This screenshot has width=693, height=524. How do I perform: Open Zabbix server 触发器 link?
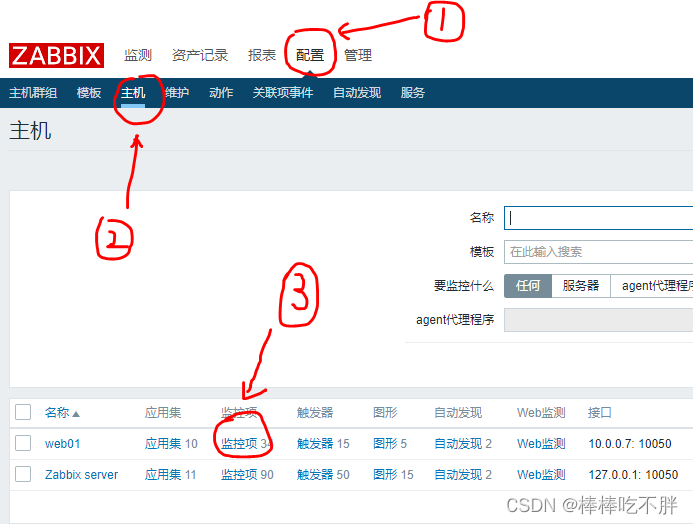[315, 475]
